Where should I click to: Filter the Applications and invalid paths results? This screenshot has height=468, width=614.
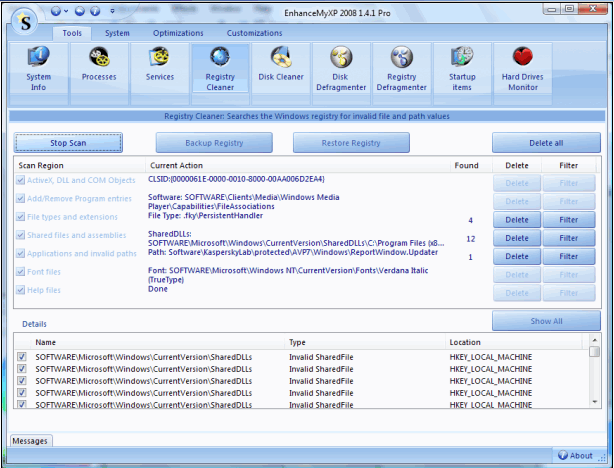(569, 257)
